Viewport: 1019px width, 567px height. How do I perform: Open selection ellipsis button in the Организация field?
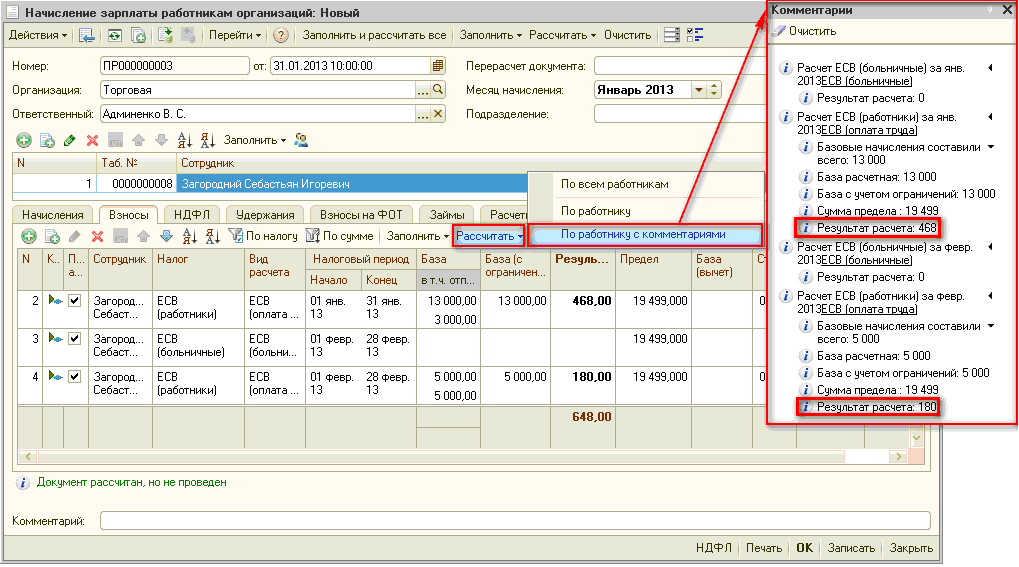423,90
